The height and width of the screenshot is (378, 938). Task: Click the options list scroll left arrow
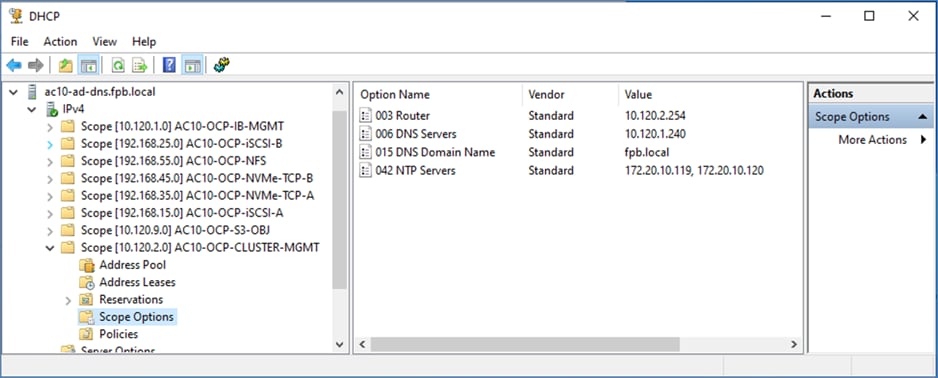click(361, 345)
